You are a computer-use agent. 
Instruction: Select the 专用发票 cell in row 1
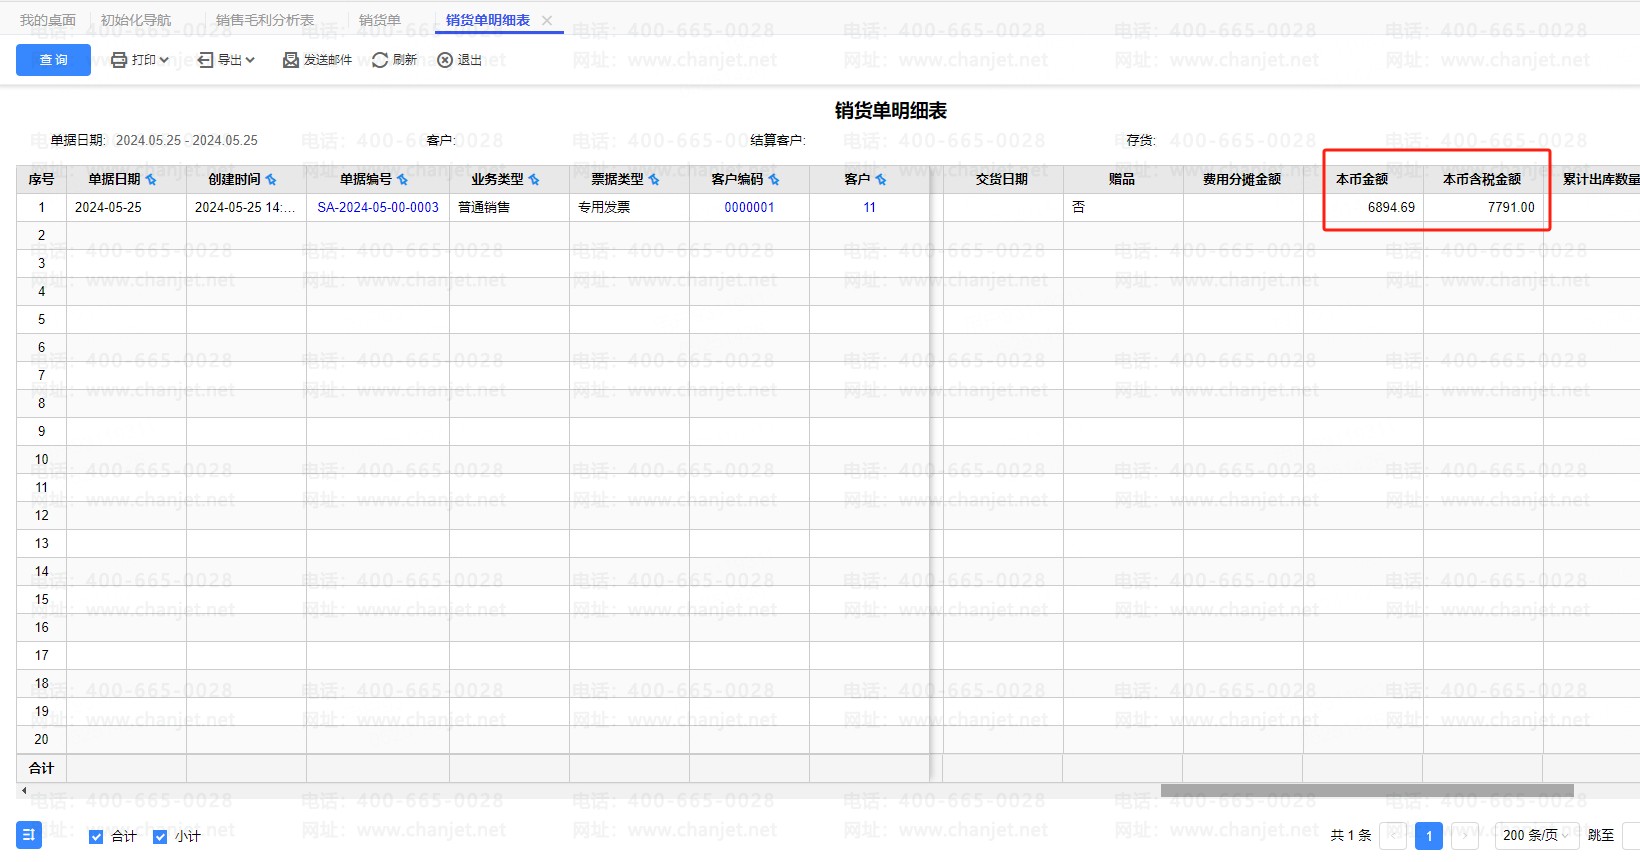(x=629, y=207)
